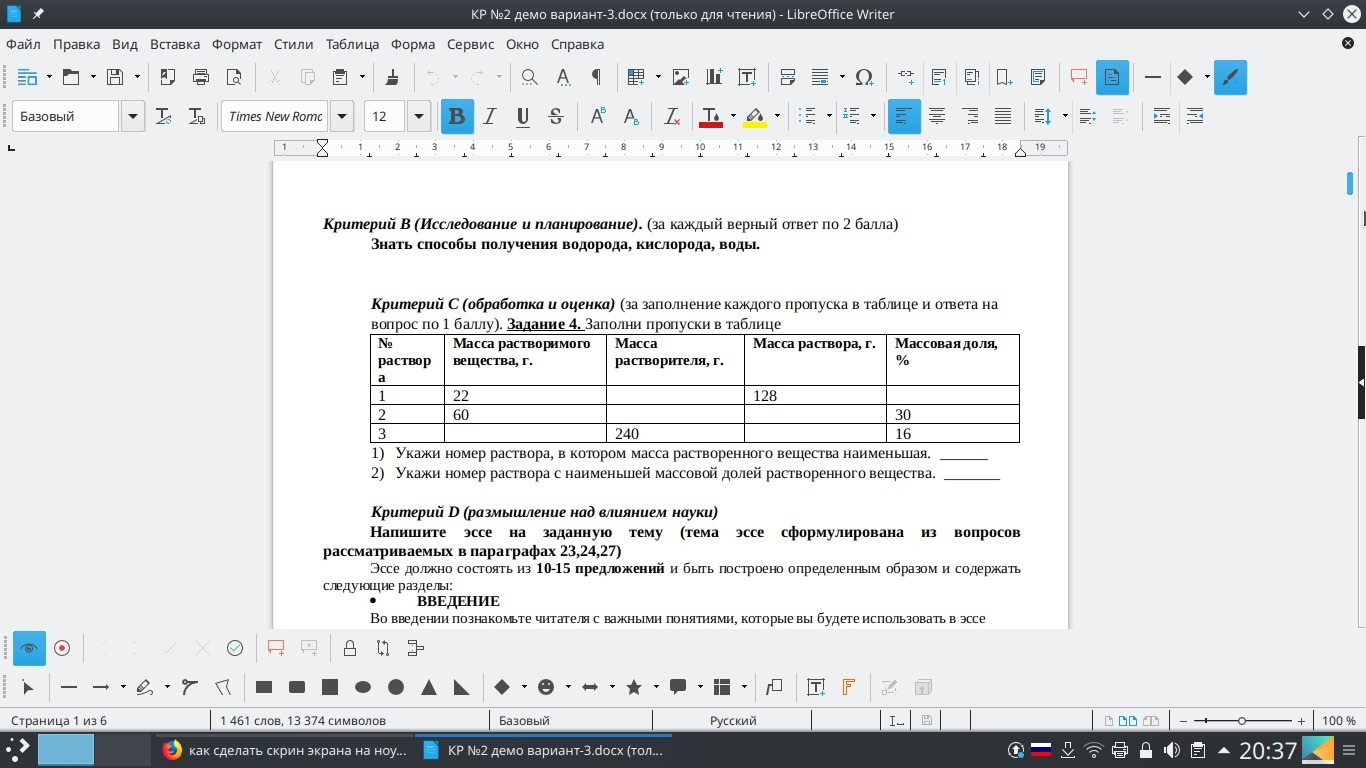Toggle the Show track changes eye icon

(29, 648)
